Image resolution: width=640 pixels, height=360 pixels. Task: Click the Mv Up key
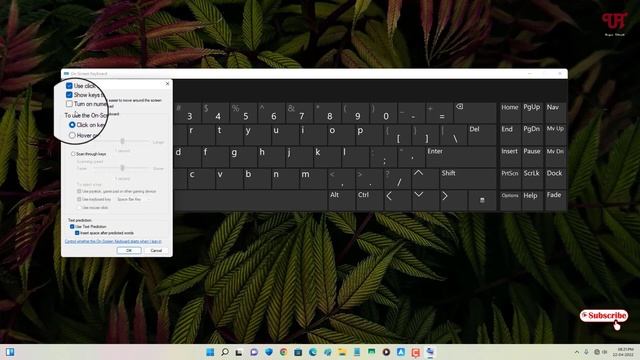555,134
